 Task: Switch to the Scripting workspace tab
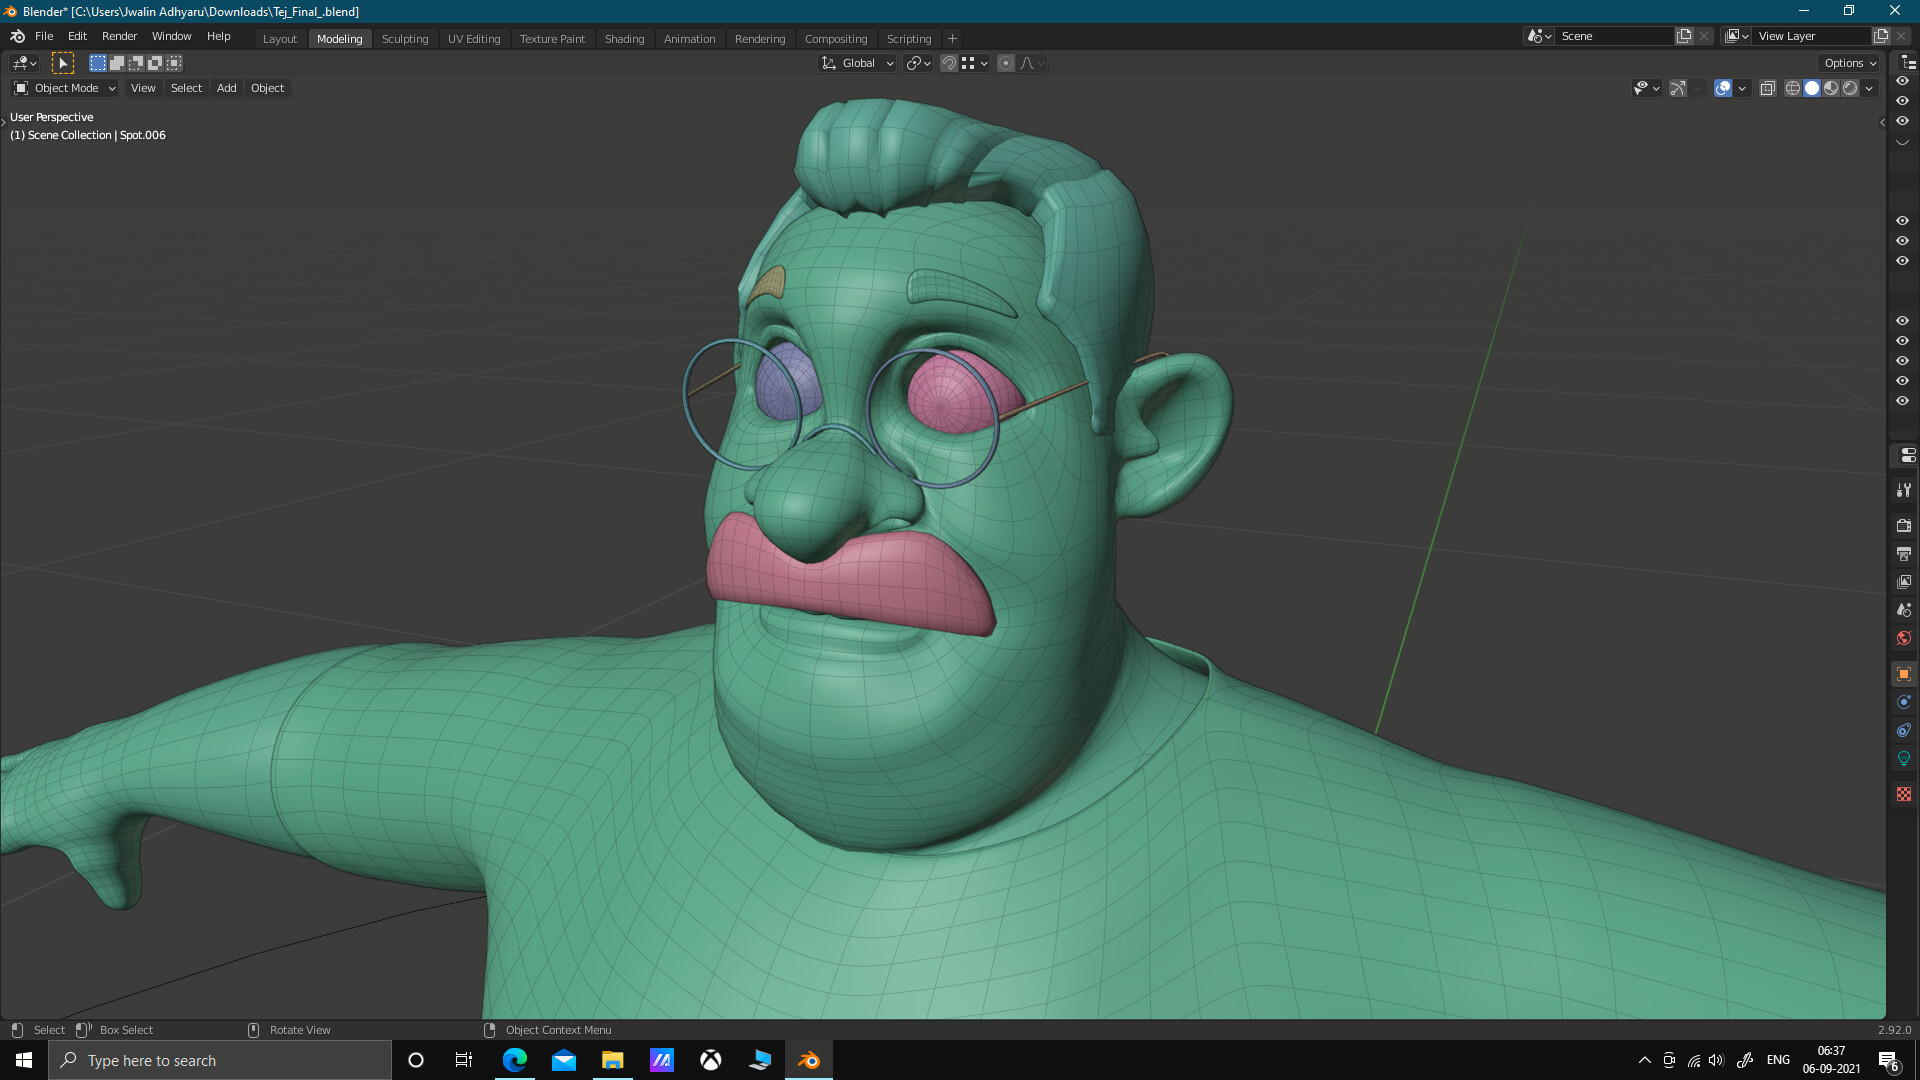909,39
